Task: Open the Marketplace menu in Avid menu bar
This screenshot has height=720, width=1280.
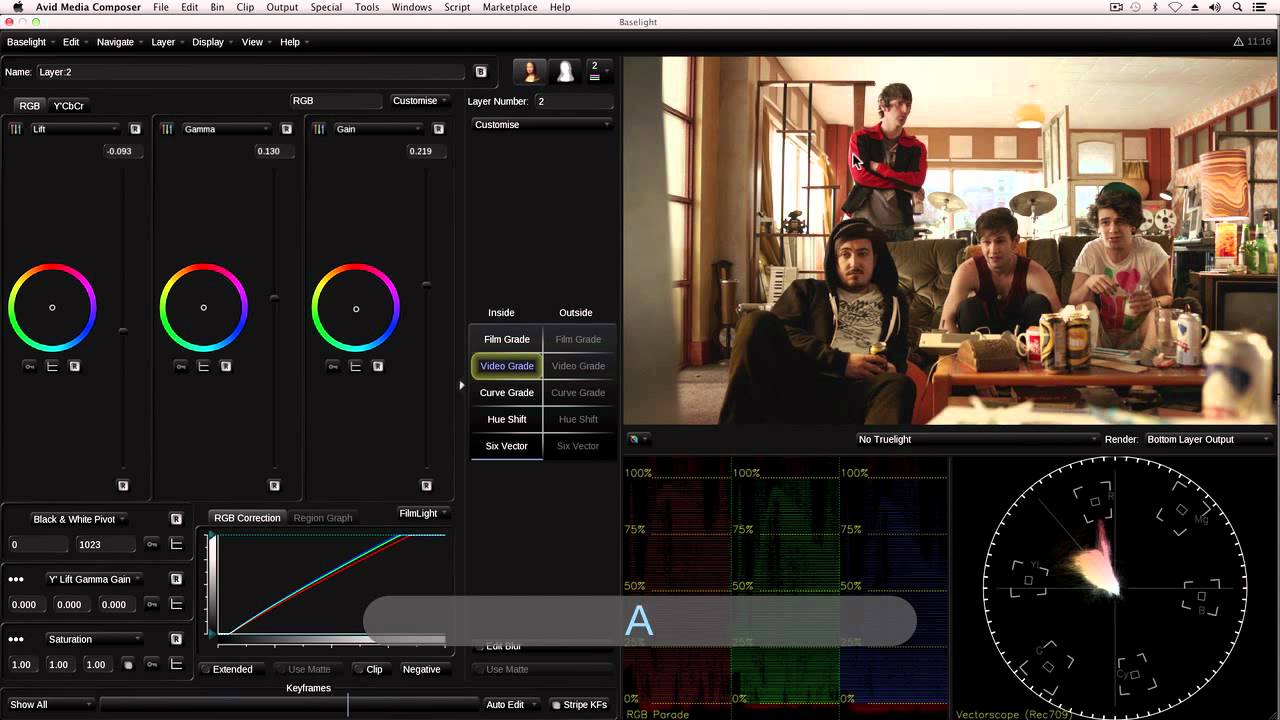Action: 510,7
